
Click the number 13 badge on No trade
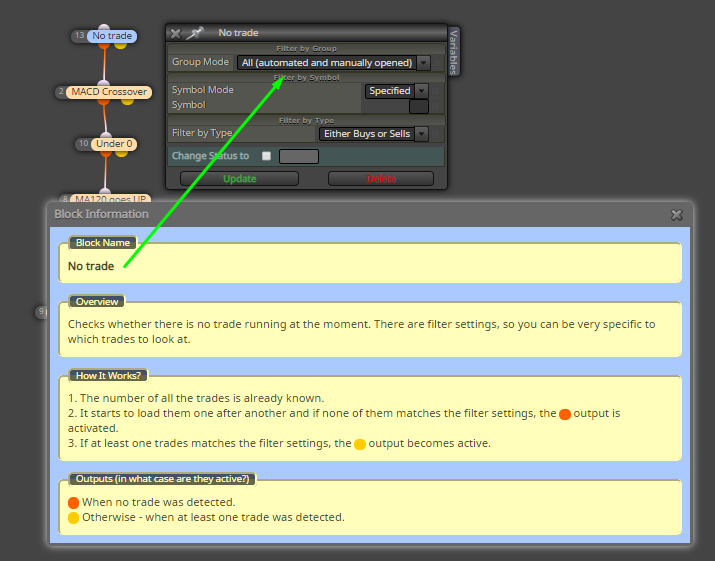coord(80,36)
